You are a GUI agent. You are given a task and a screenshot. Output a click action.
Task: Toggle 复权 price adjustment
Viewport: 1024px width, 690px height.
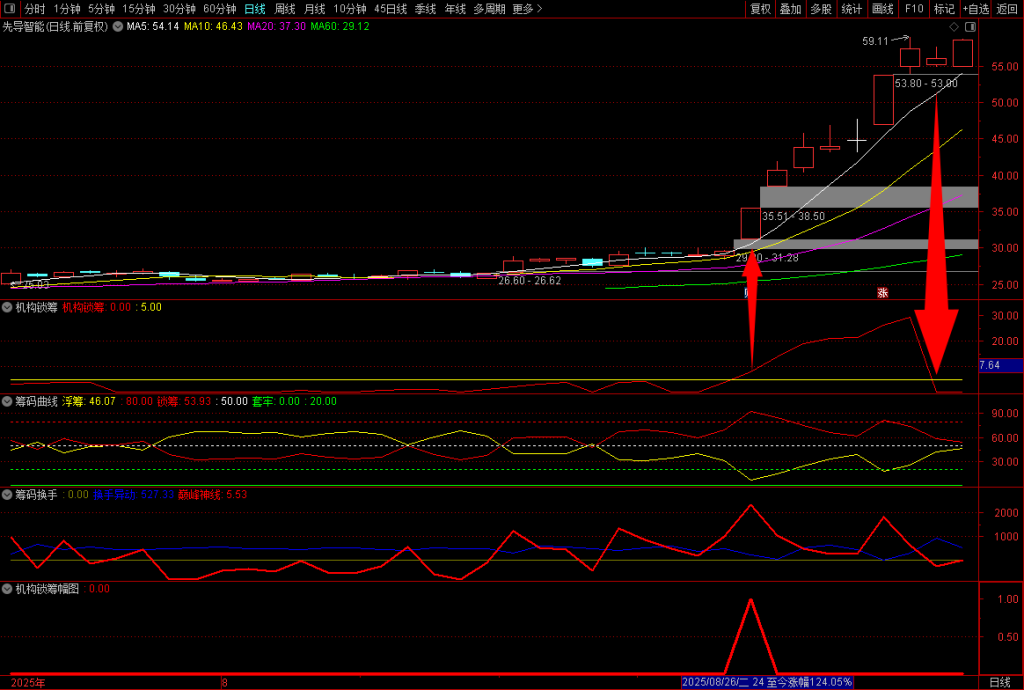pyautogui.click(x=761, y=9)
